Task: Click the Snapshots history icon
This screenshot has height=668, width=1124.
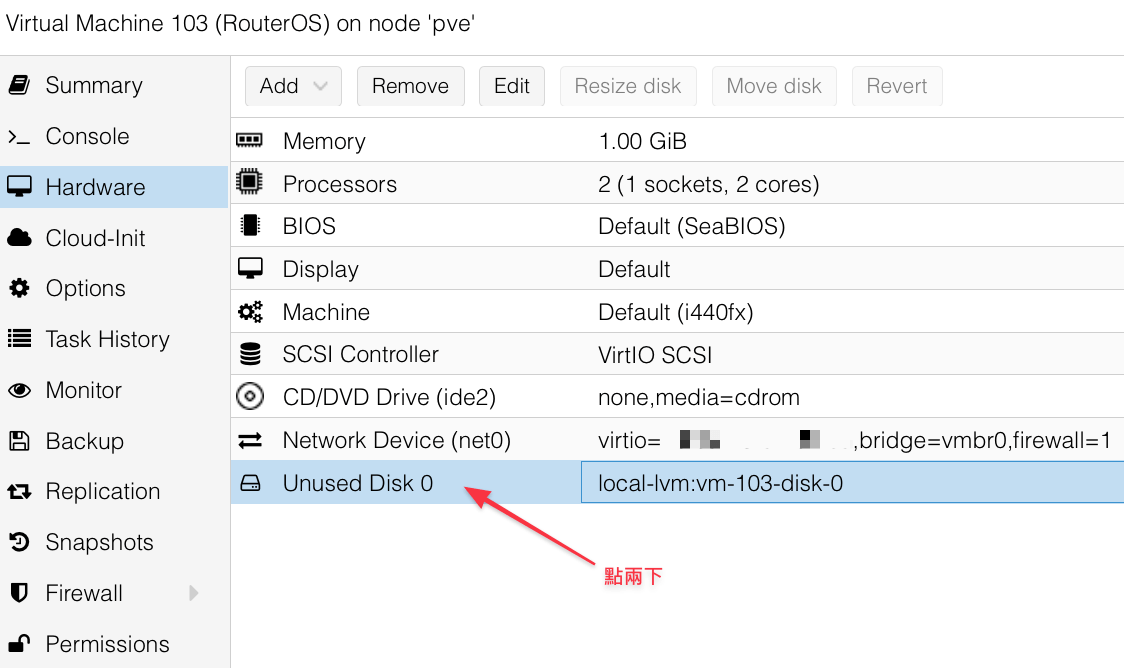Action: click(x=19, y=542)
